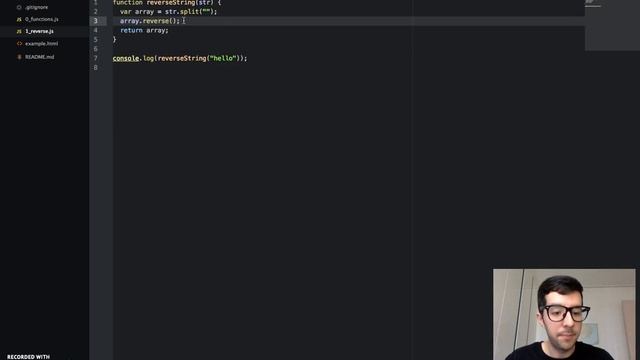Click the closing brace on line 5
This screenshot has height=360, width=640.
pyautogui.click(x=114, y=40)
